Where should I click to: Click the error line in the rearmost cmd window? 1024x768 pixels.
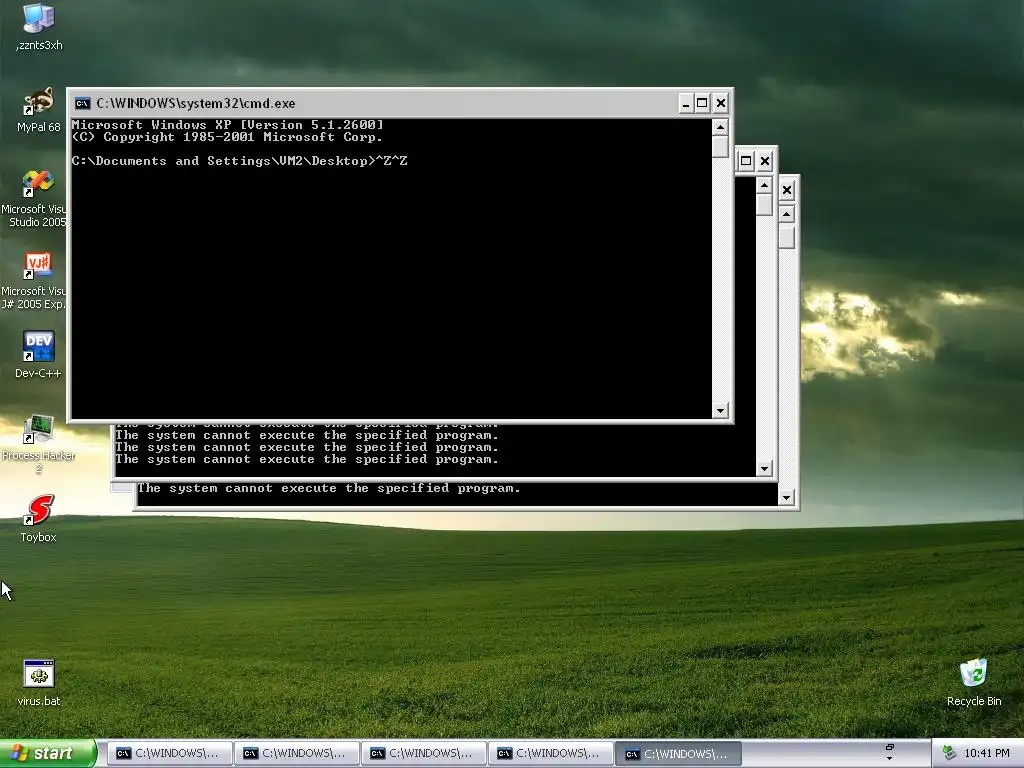pos(328,488)
